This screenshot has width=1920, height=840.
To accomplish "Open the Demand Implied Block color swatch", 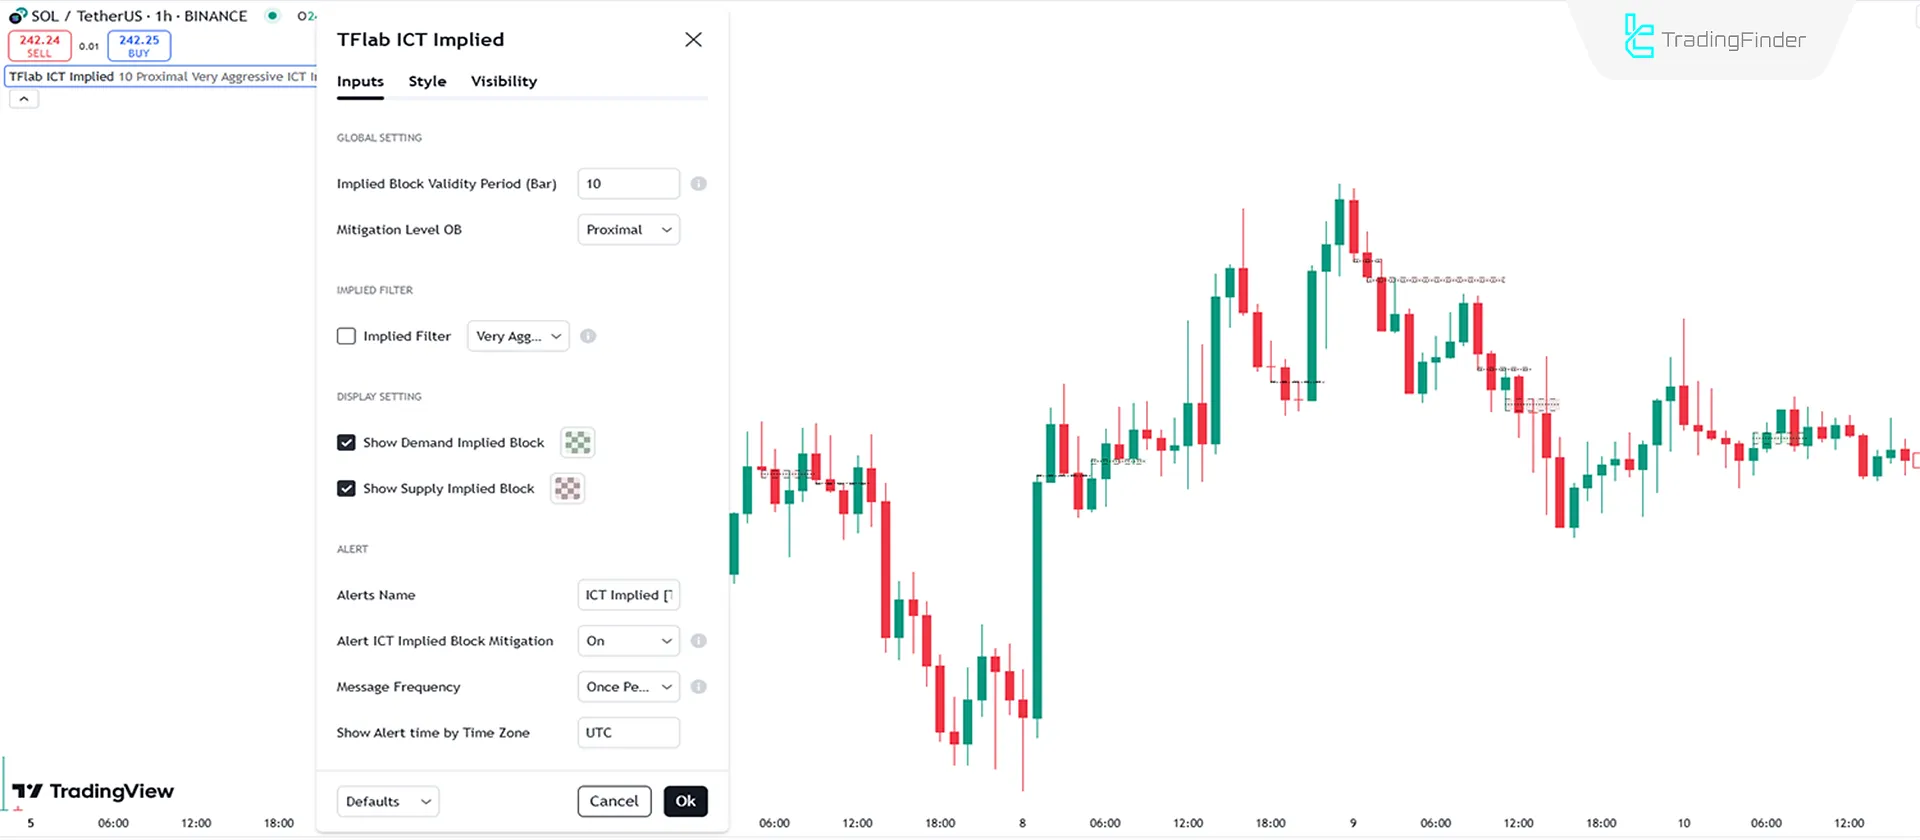I will (577, 442).
